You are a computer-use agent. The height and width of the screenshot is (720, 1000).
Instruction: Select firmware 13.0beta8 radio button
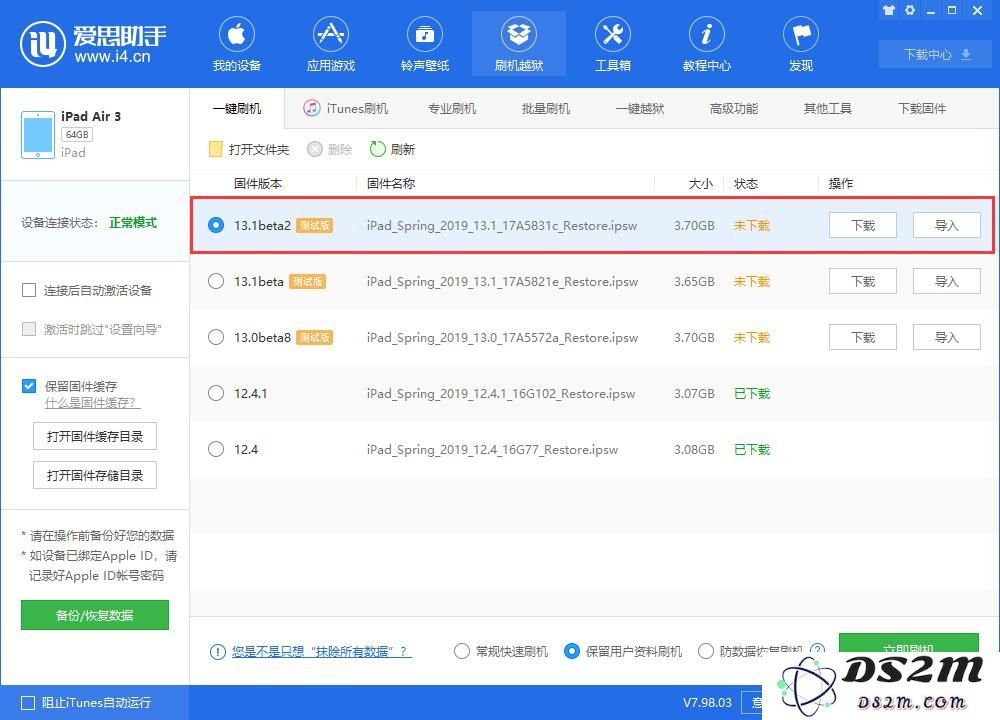pos(216,337)
